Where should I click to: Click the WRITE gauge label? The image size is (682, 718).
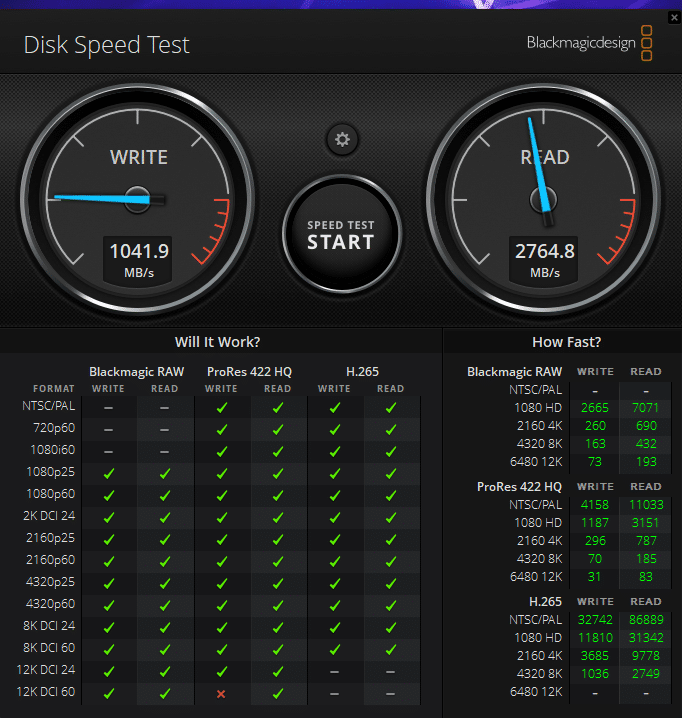pos(139,158)
